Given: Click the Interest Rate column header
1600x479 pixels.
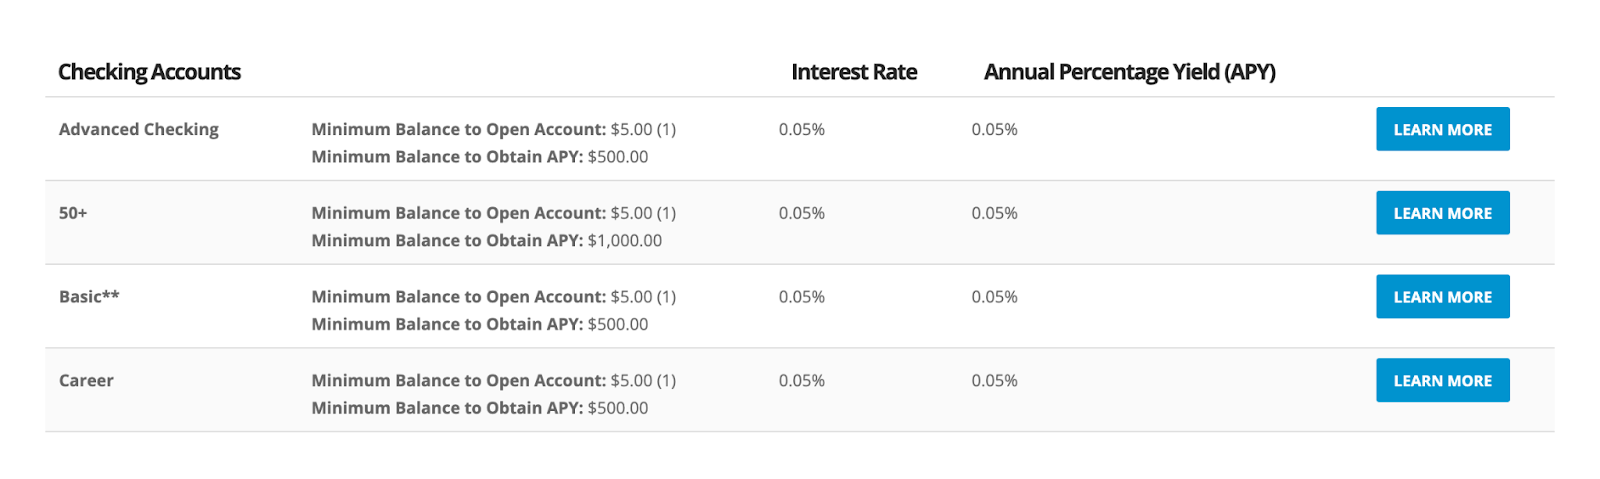Looking at the screenshot, I should coord(854,72).
